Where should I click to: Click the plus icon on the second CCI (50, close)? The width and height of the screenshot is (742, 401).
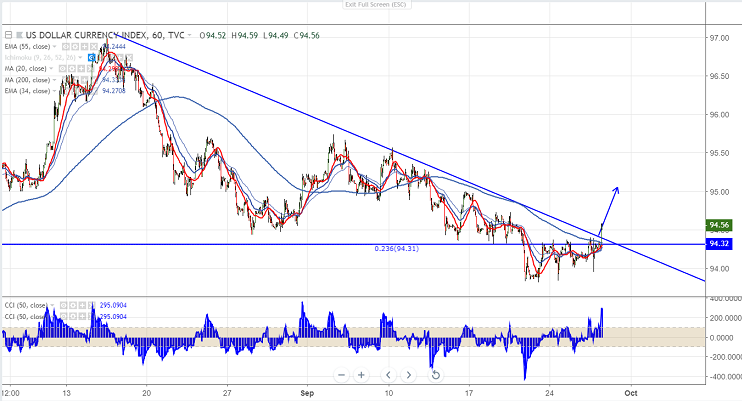pos(82,316)
